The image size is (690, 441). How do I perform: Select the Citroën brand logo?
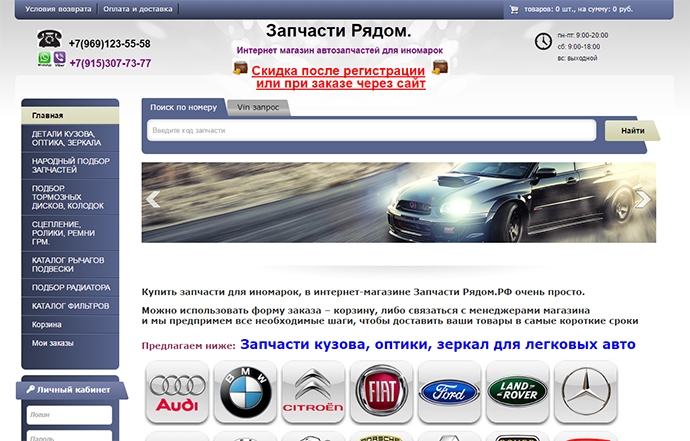coord(313,392)
